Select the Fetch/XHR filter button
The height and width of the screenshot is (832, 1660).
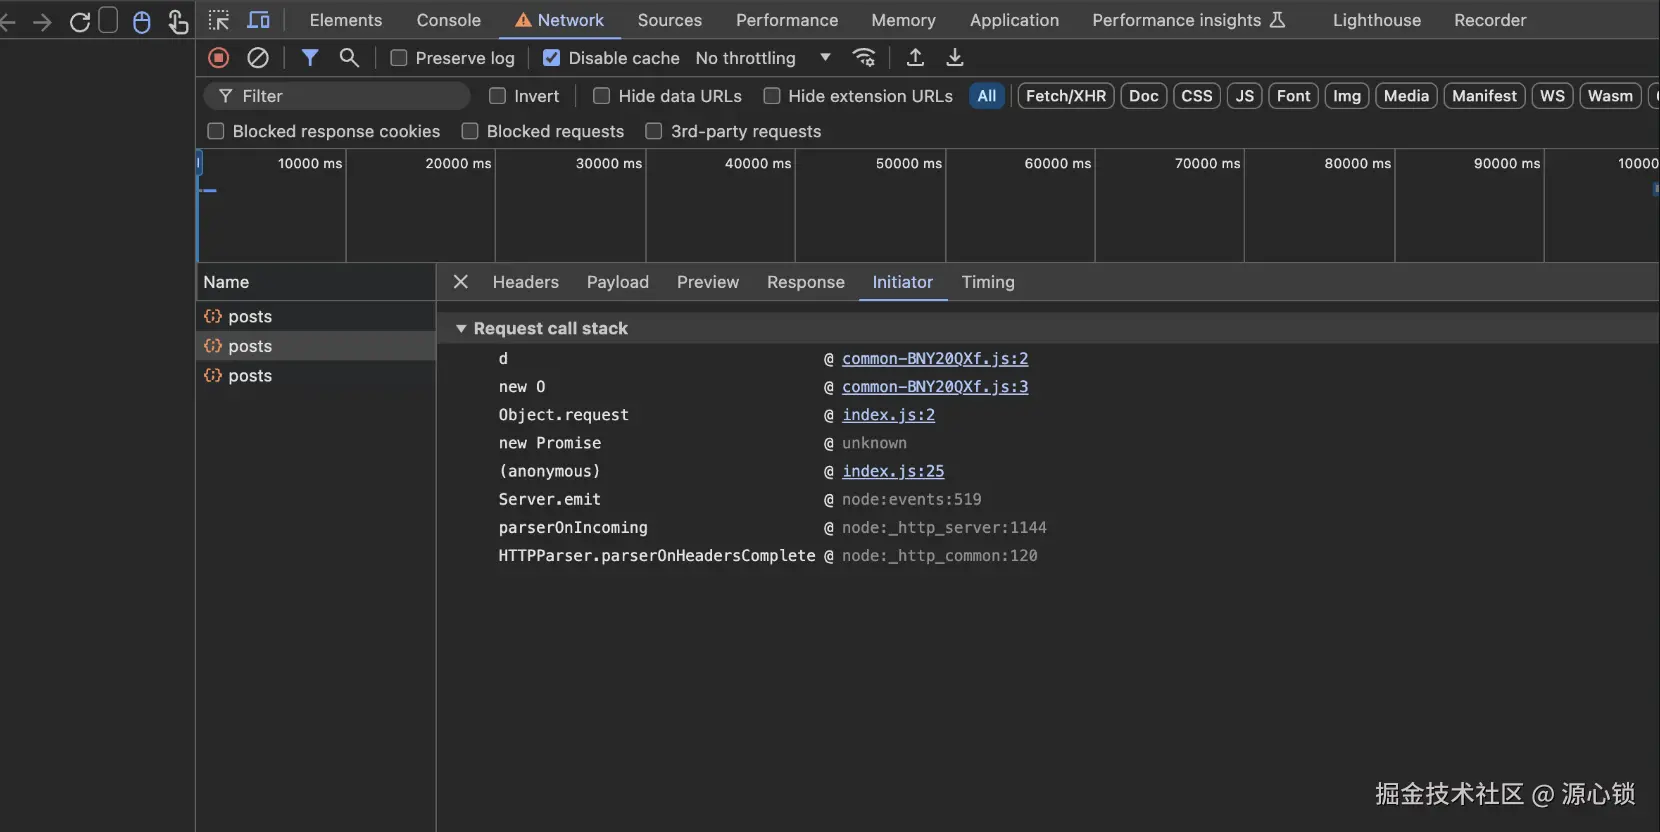[1065, 96]
